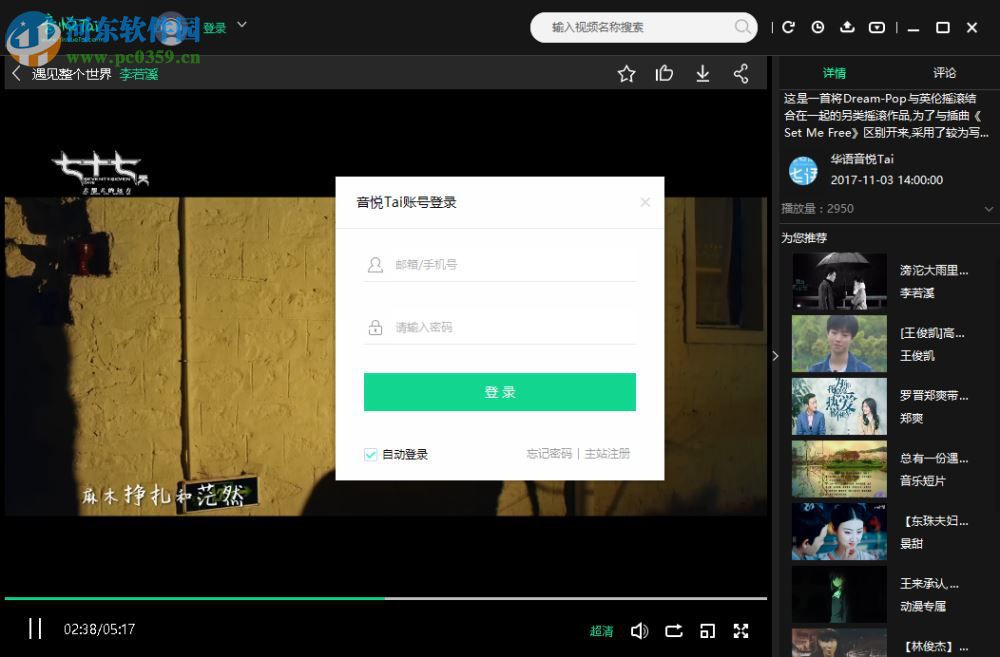Image resolution: width=1000 pixels, height=657 pixels.
Task: Uncheck the 自动登录 auto-login checkbox
Action: click(370, 454)
